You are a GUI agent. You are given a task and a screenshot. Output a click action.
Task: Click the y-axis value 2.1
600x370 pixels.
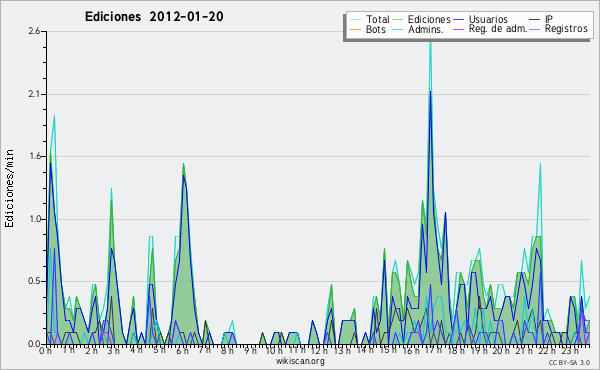click(34, 94)
